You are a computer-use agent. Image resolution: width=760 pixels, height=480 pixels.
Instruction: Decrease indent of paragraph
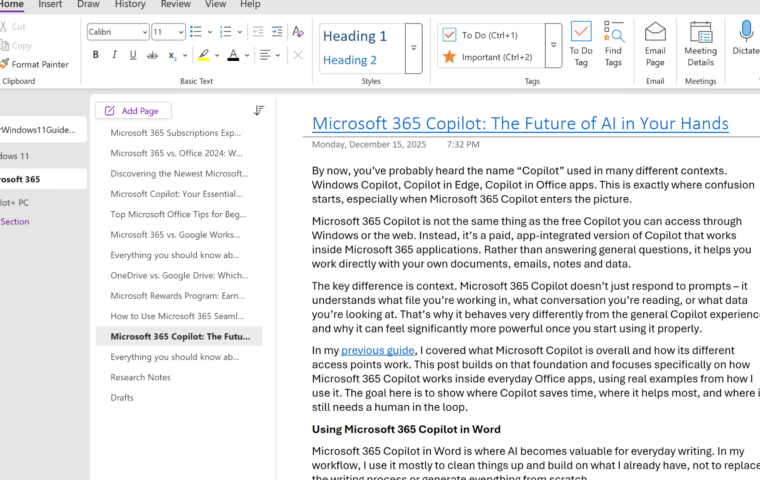tap(258, 32)
